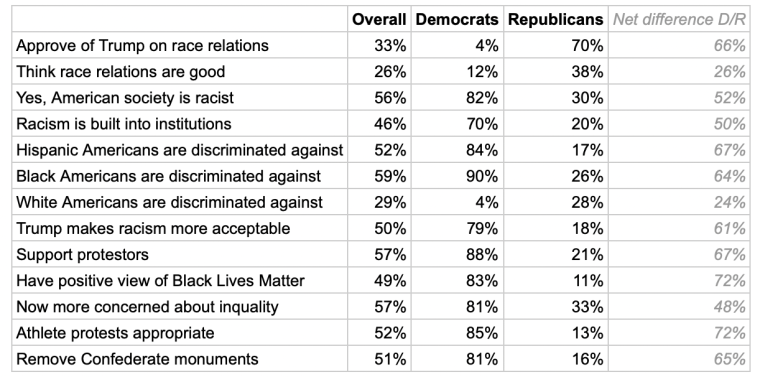Click the Overall column header
Viewport: 760px width, 377px height.
click(379, 19)
